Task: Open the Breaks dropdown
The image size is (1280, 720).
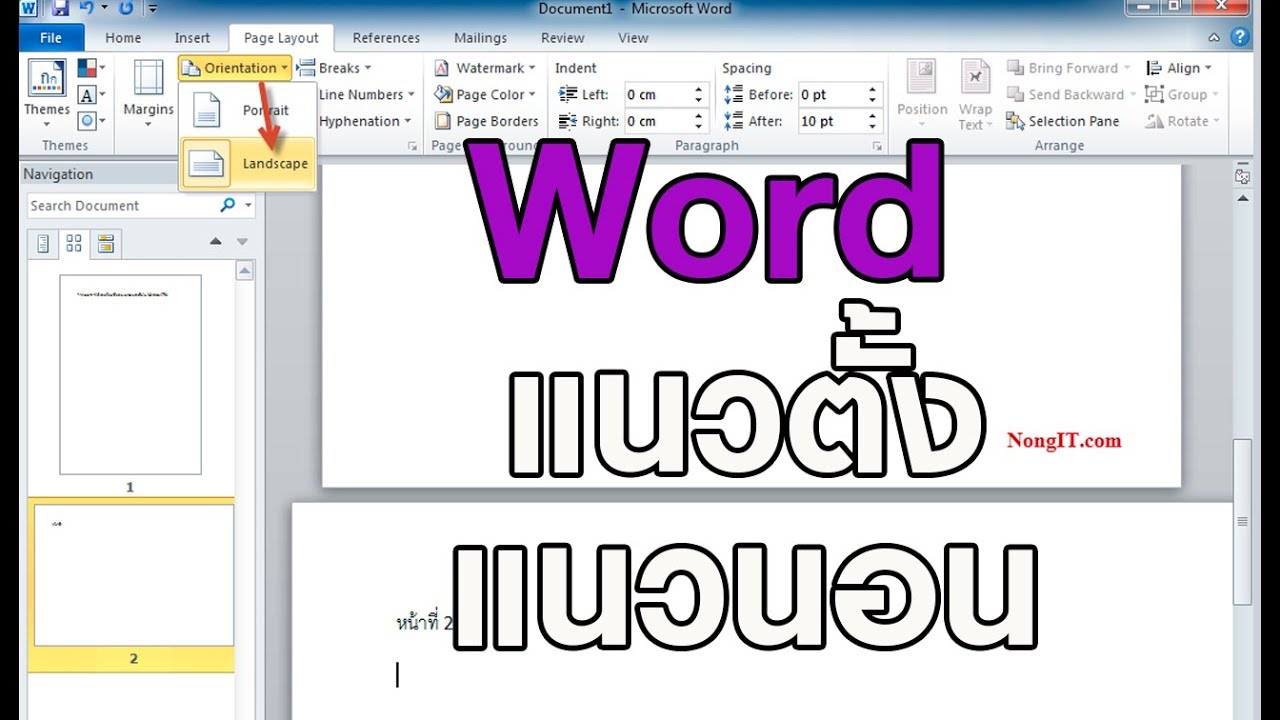Action: point(334,68)
